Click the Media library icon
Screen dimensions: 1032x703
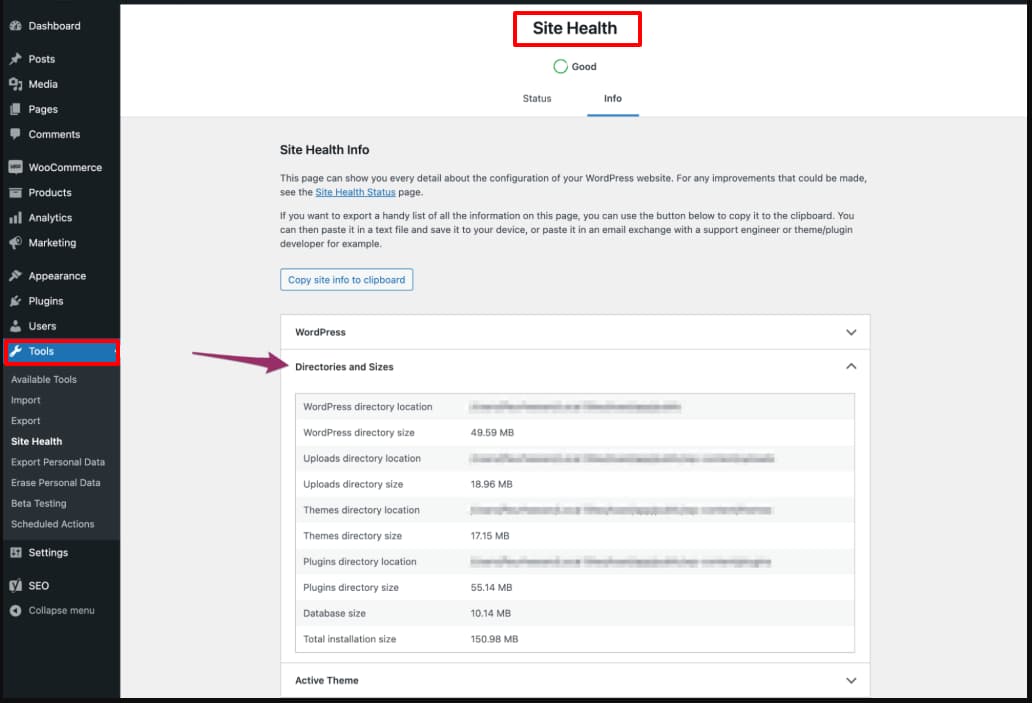(x=16, y=84)
